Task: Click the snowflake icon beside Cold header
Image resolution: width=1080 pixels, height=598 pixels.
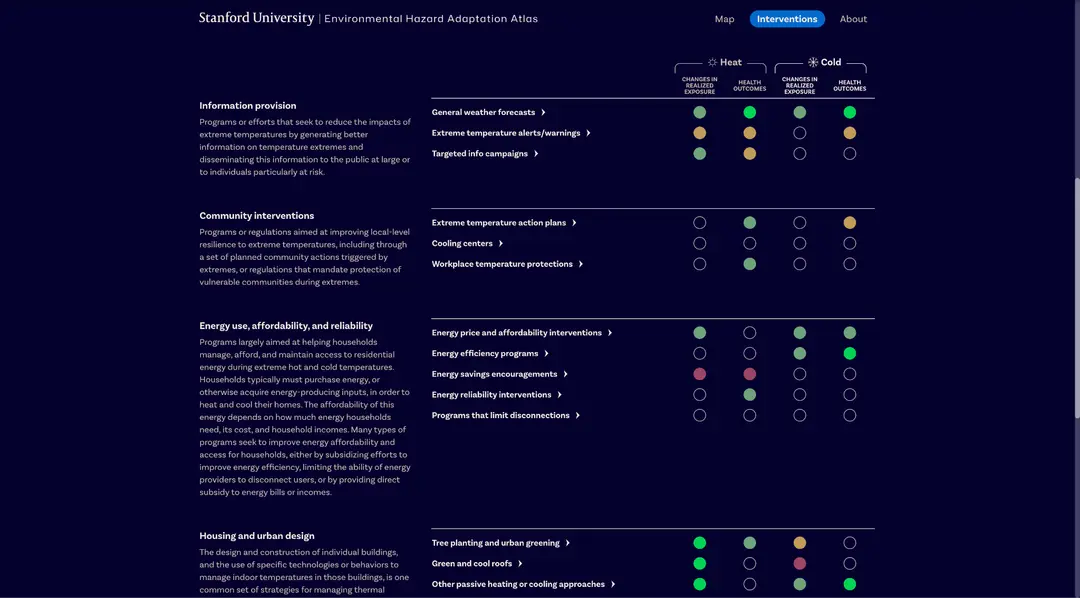Action: pos(813,62)
